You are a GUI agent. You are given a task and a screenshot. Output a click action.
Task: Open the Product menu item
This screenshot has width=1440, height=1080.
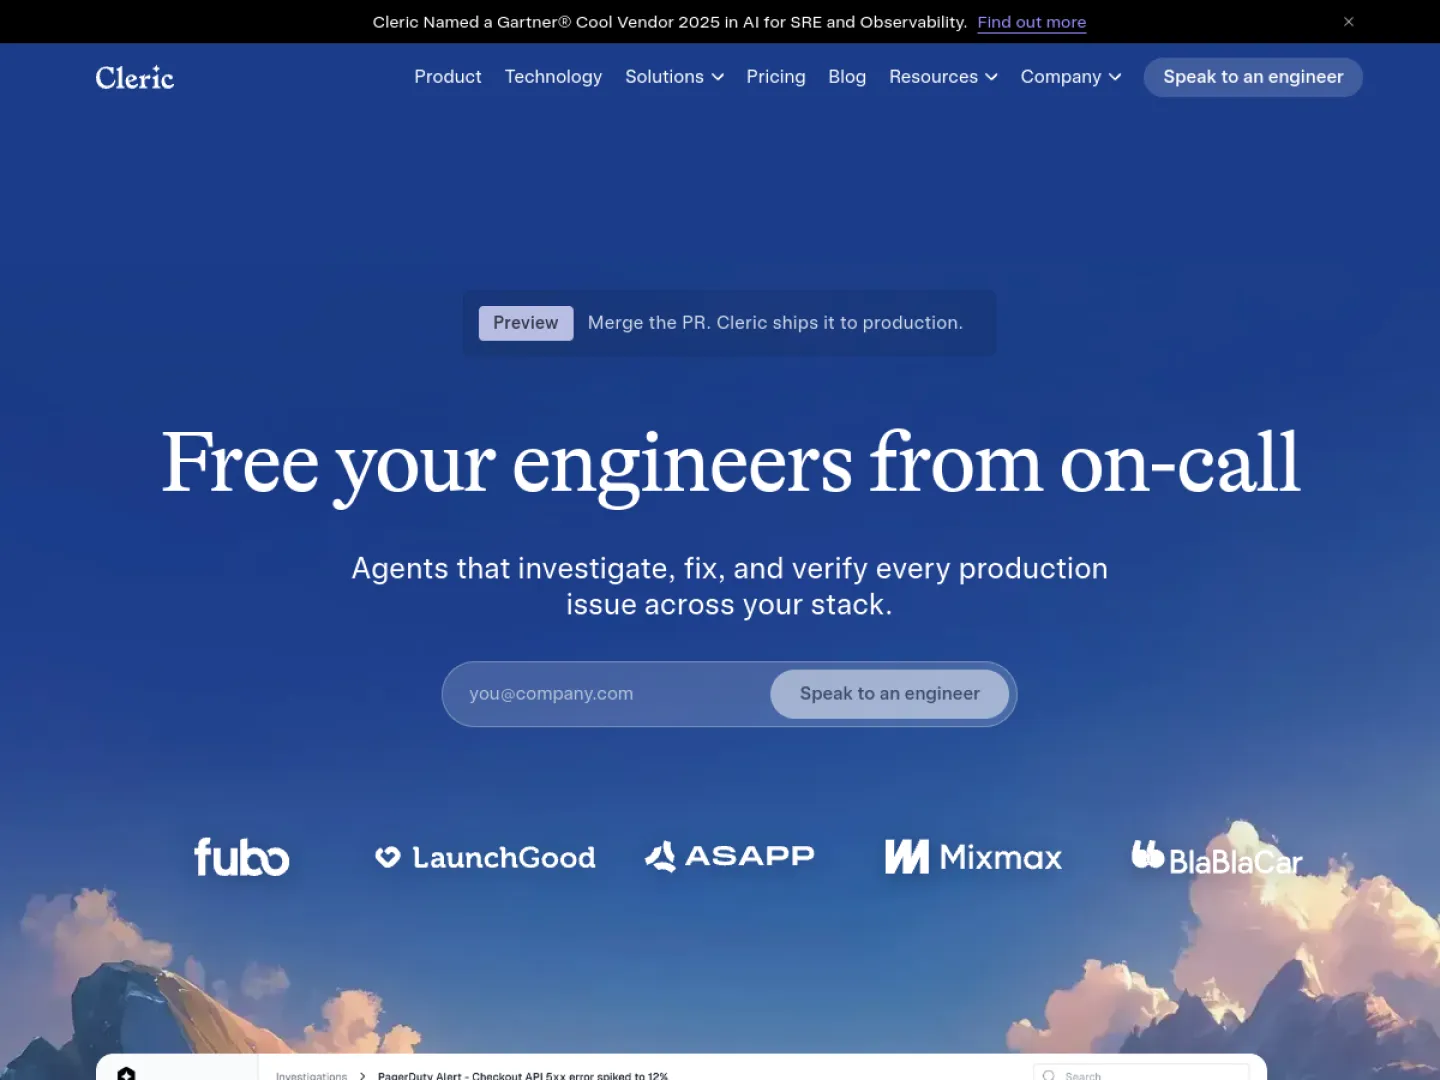(x=448, y=77)
